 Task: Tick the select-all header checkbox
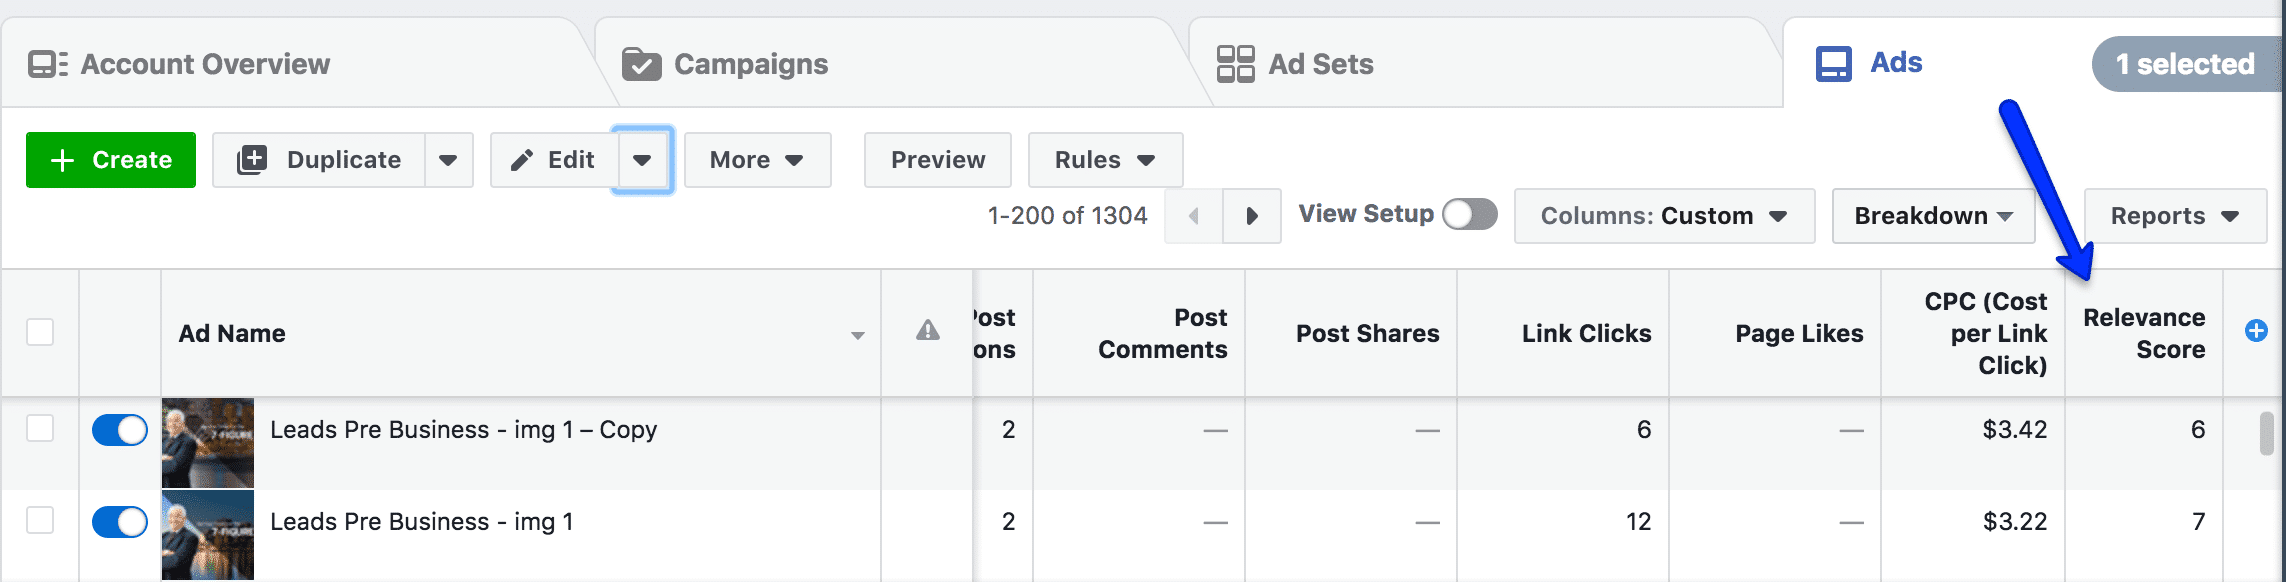(x=40, y=332)
